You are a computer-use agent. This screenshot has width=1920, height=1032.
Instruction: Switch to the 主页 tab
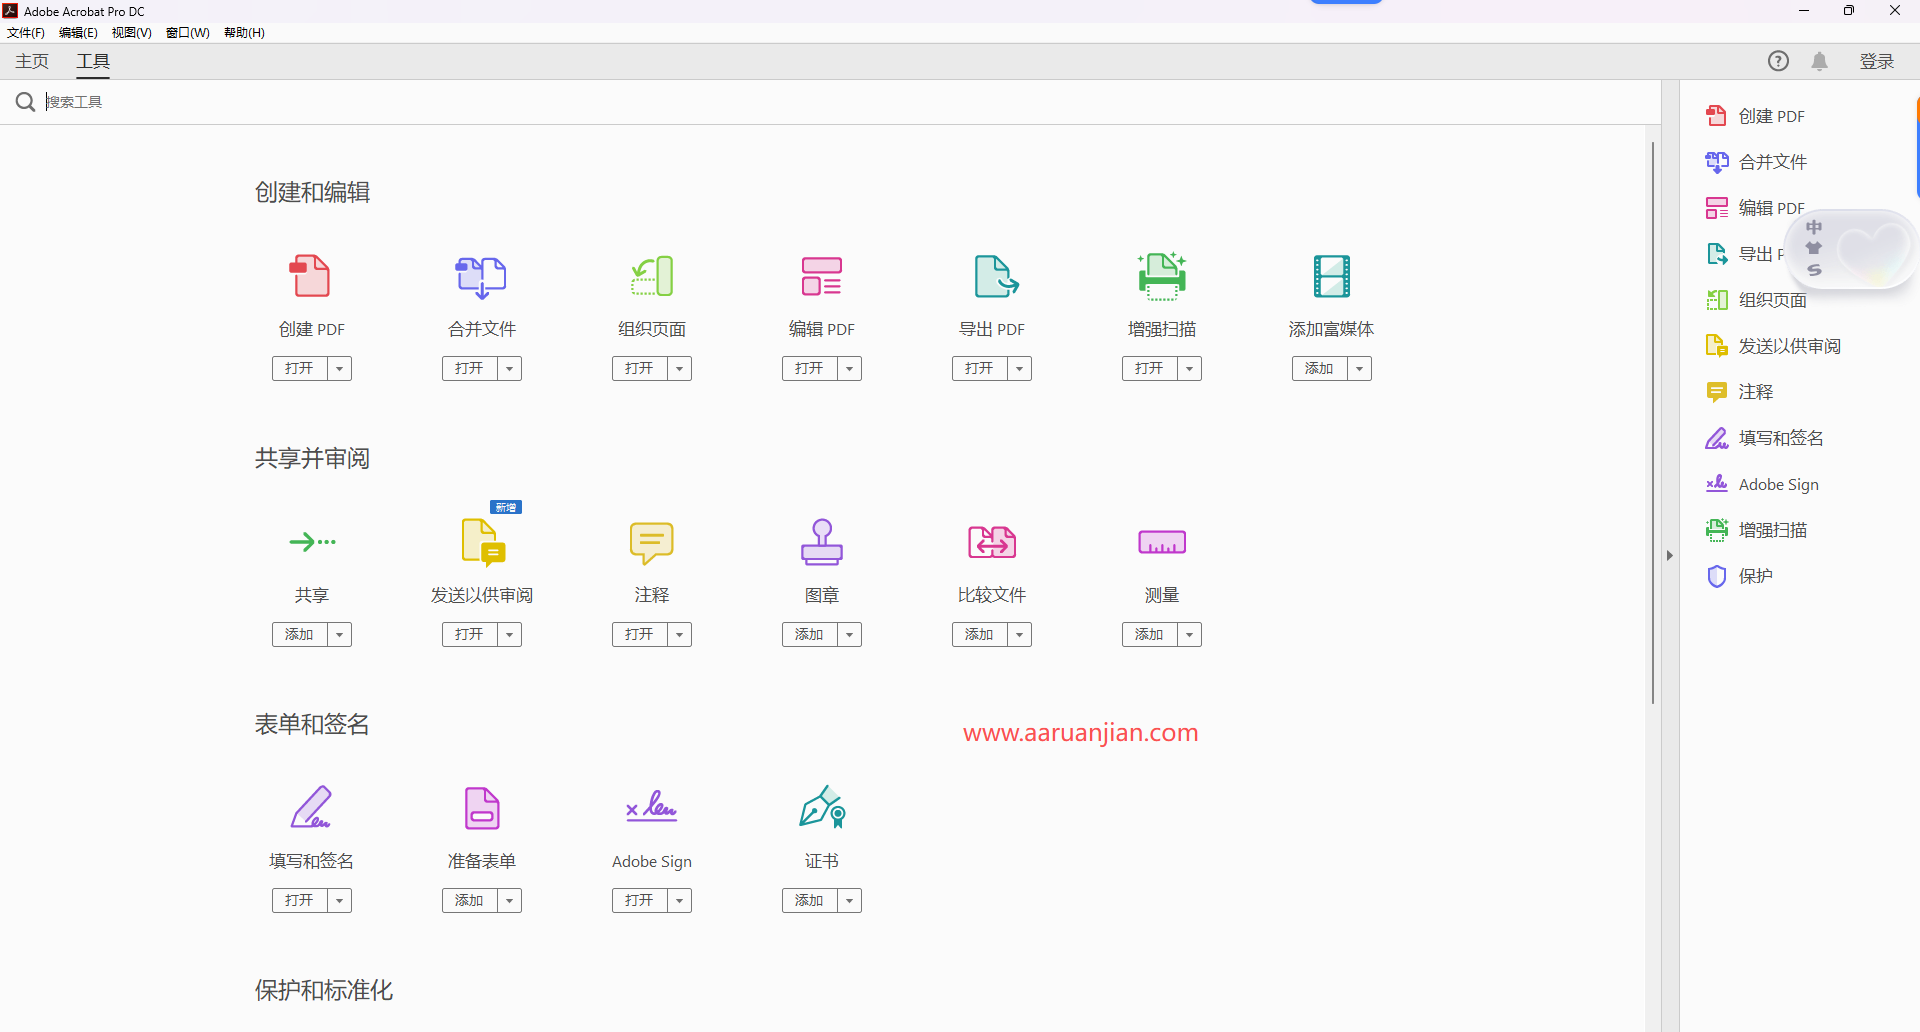(x=30, y=61)
